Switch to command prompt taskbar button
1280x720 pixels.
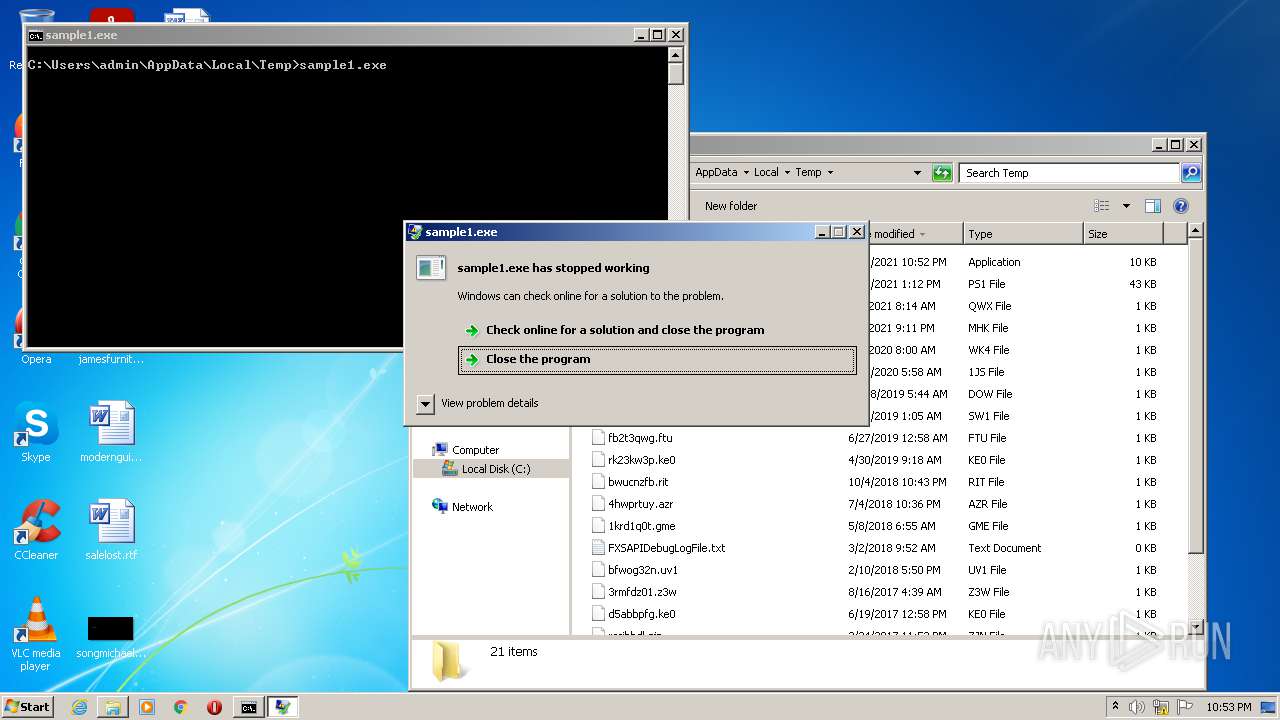(248, 707)
